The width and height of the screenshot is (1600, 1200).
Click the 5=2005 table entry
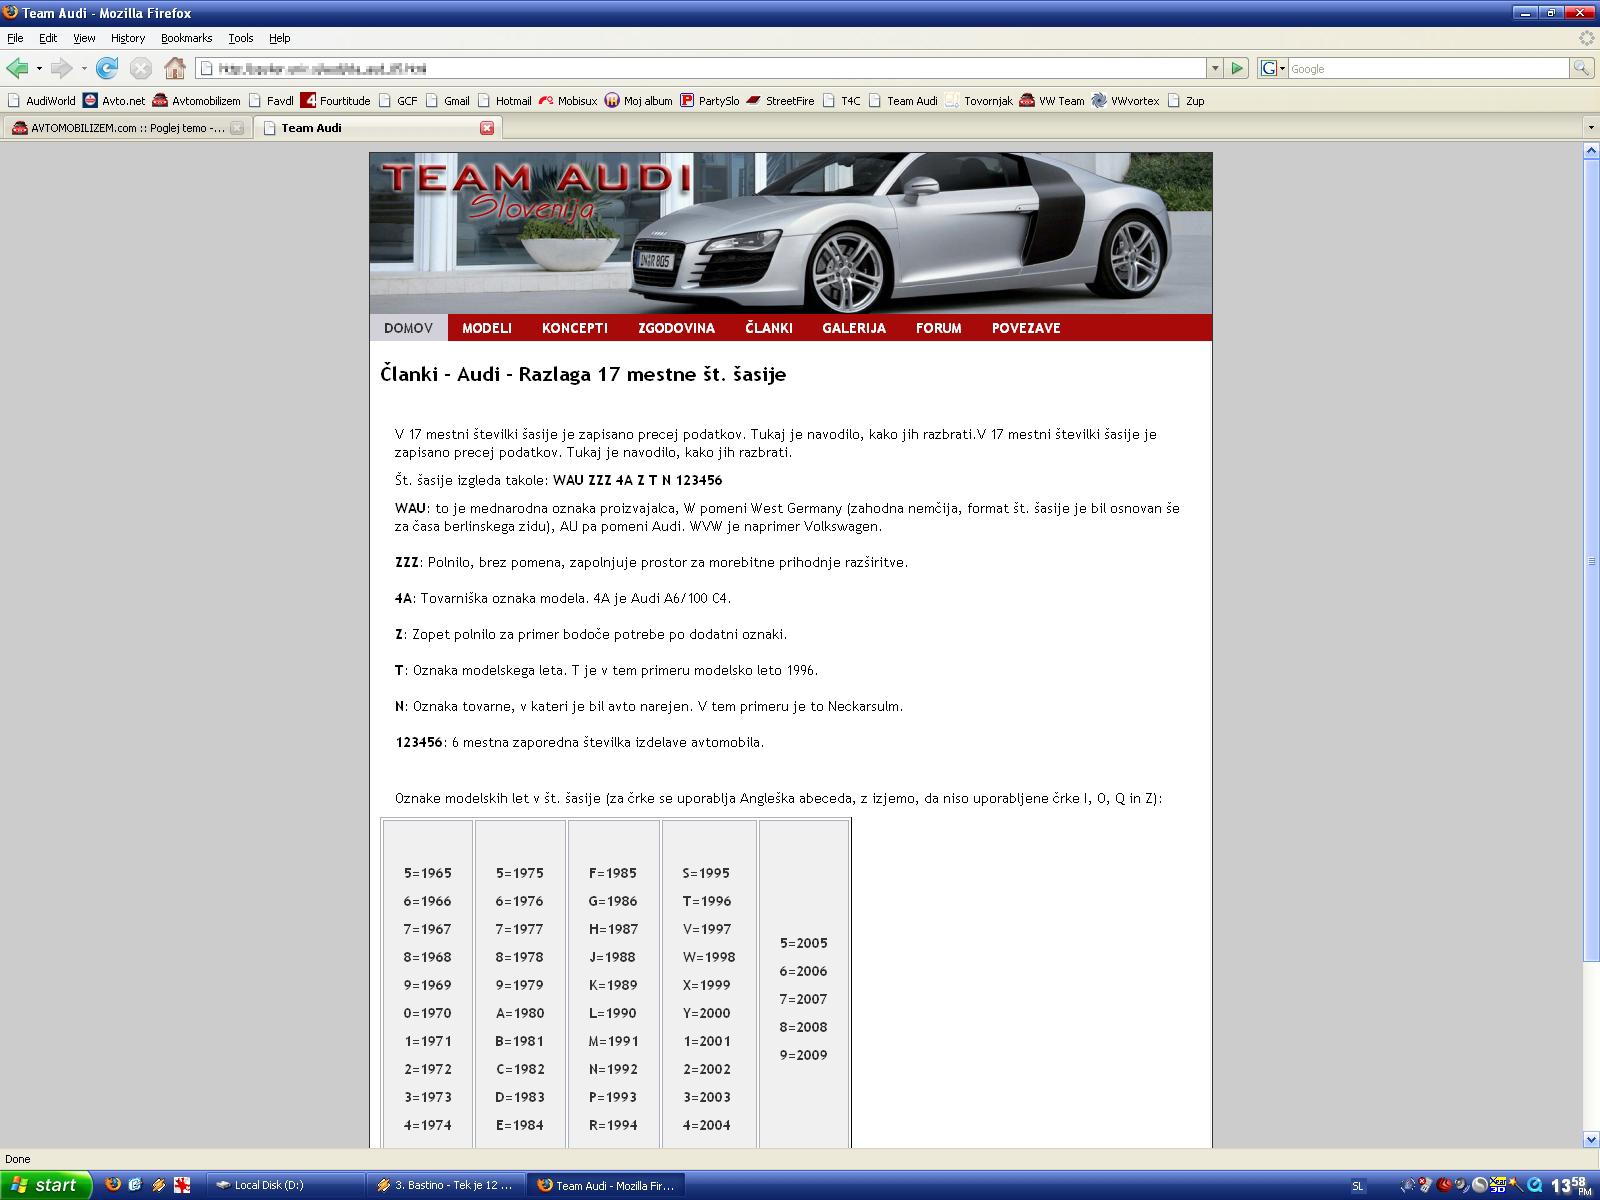pos(804,943)
